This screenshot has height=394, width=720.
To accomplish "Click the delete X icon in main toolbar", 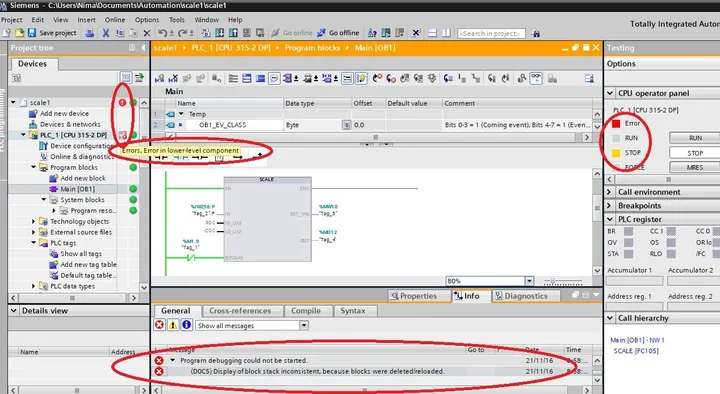I will tap(147, 33).
